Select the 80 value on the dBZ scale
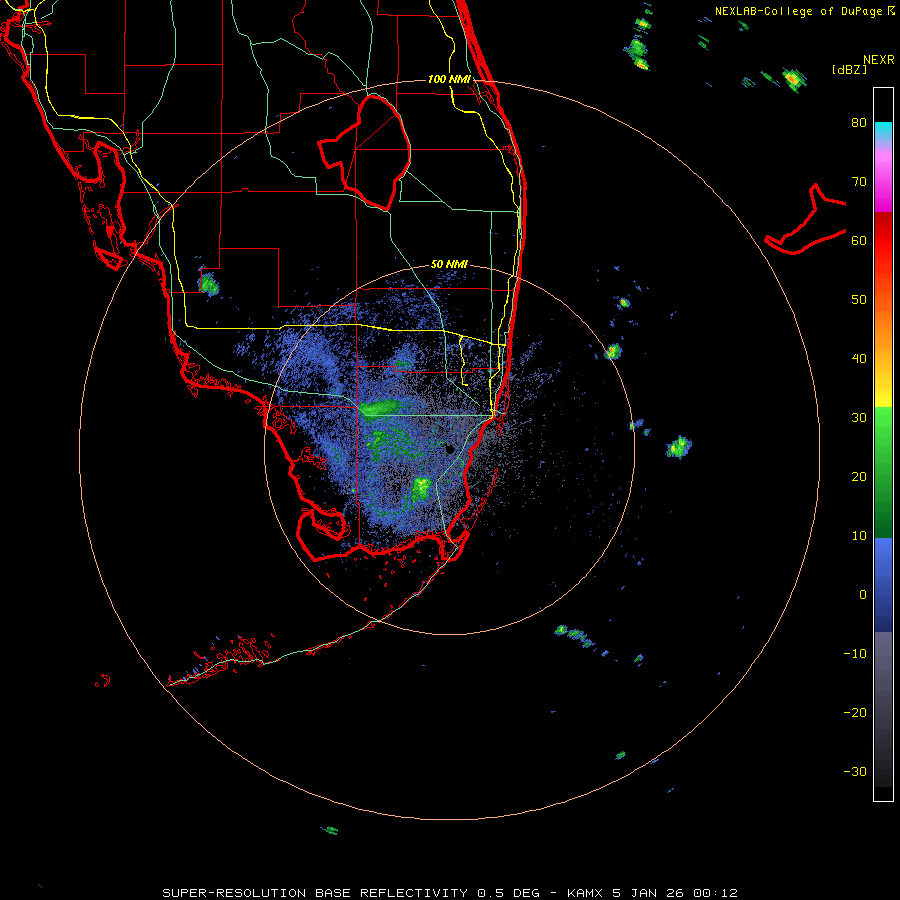Screen dimensions: 900x900 tap(859, 123)
